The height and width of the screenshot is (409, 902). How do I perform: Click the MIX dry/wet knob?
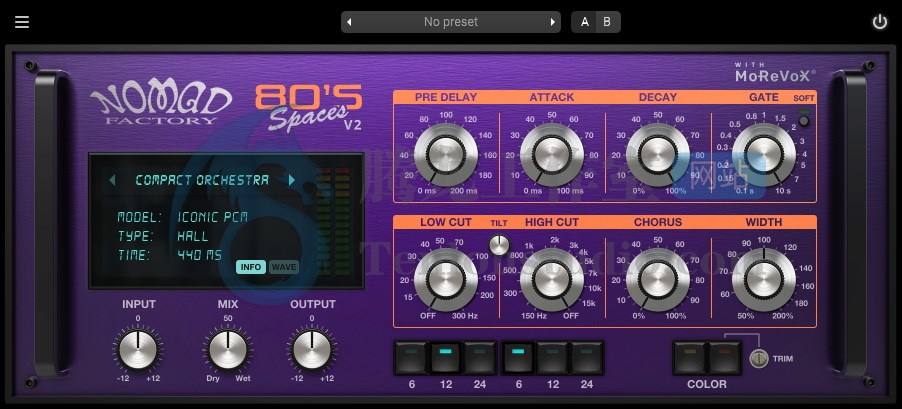(228, 349)
